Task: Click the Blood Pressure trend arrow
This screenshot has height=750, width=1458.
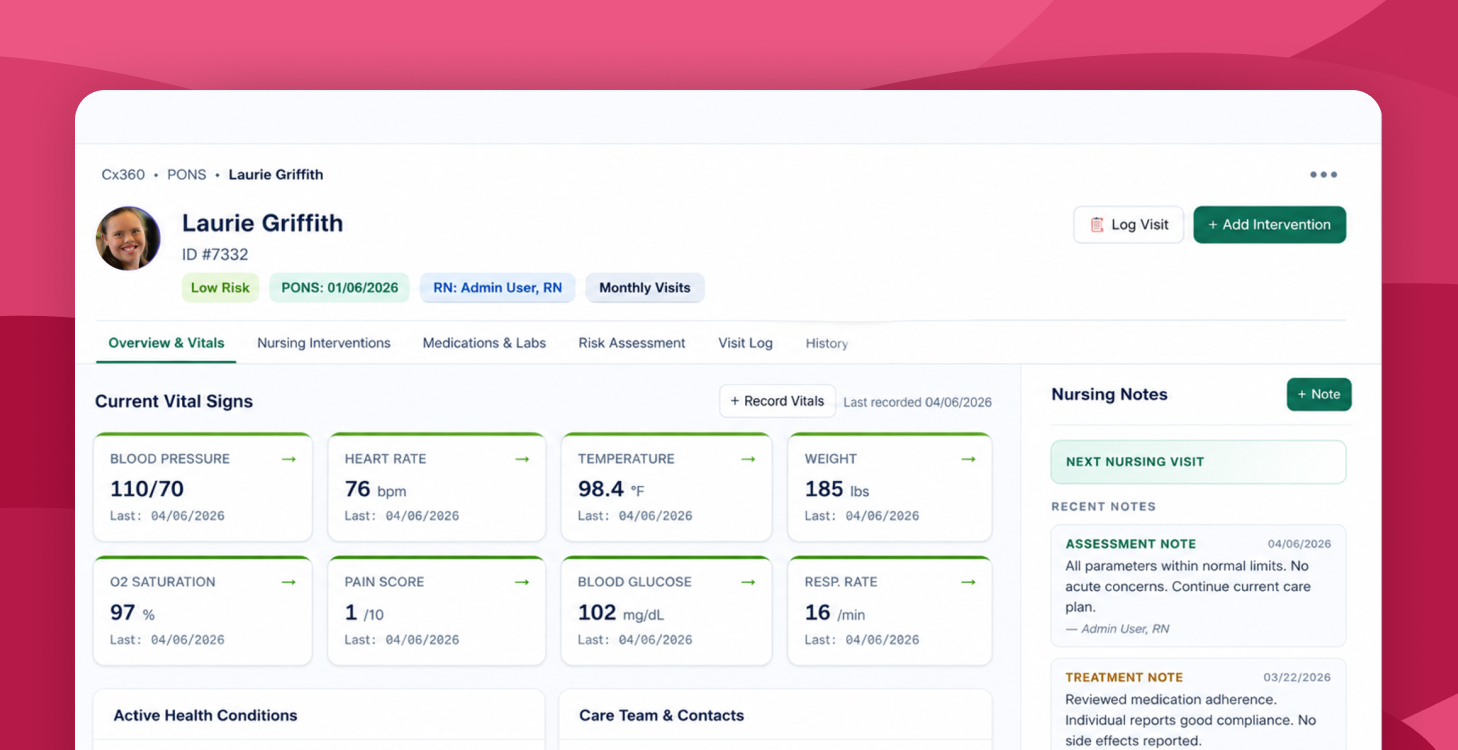Action: pos(289,459)
